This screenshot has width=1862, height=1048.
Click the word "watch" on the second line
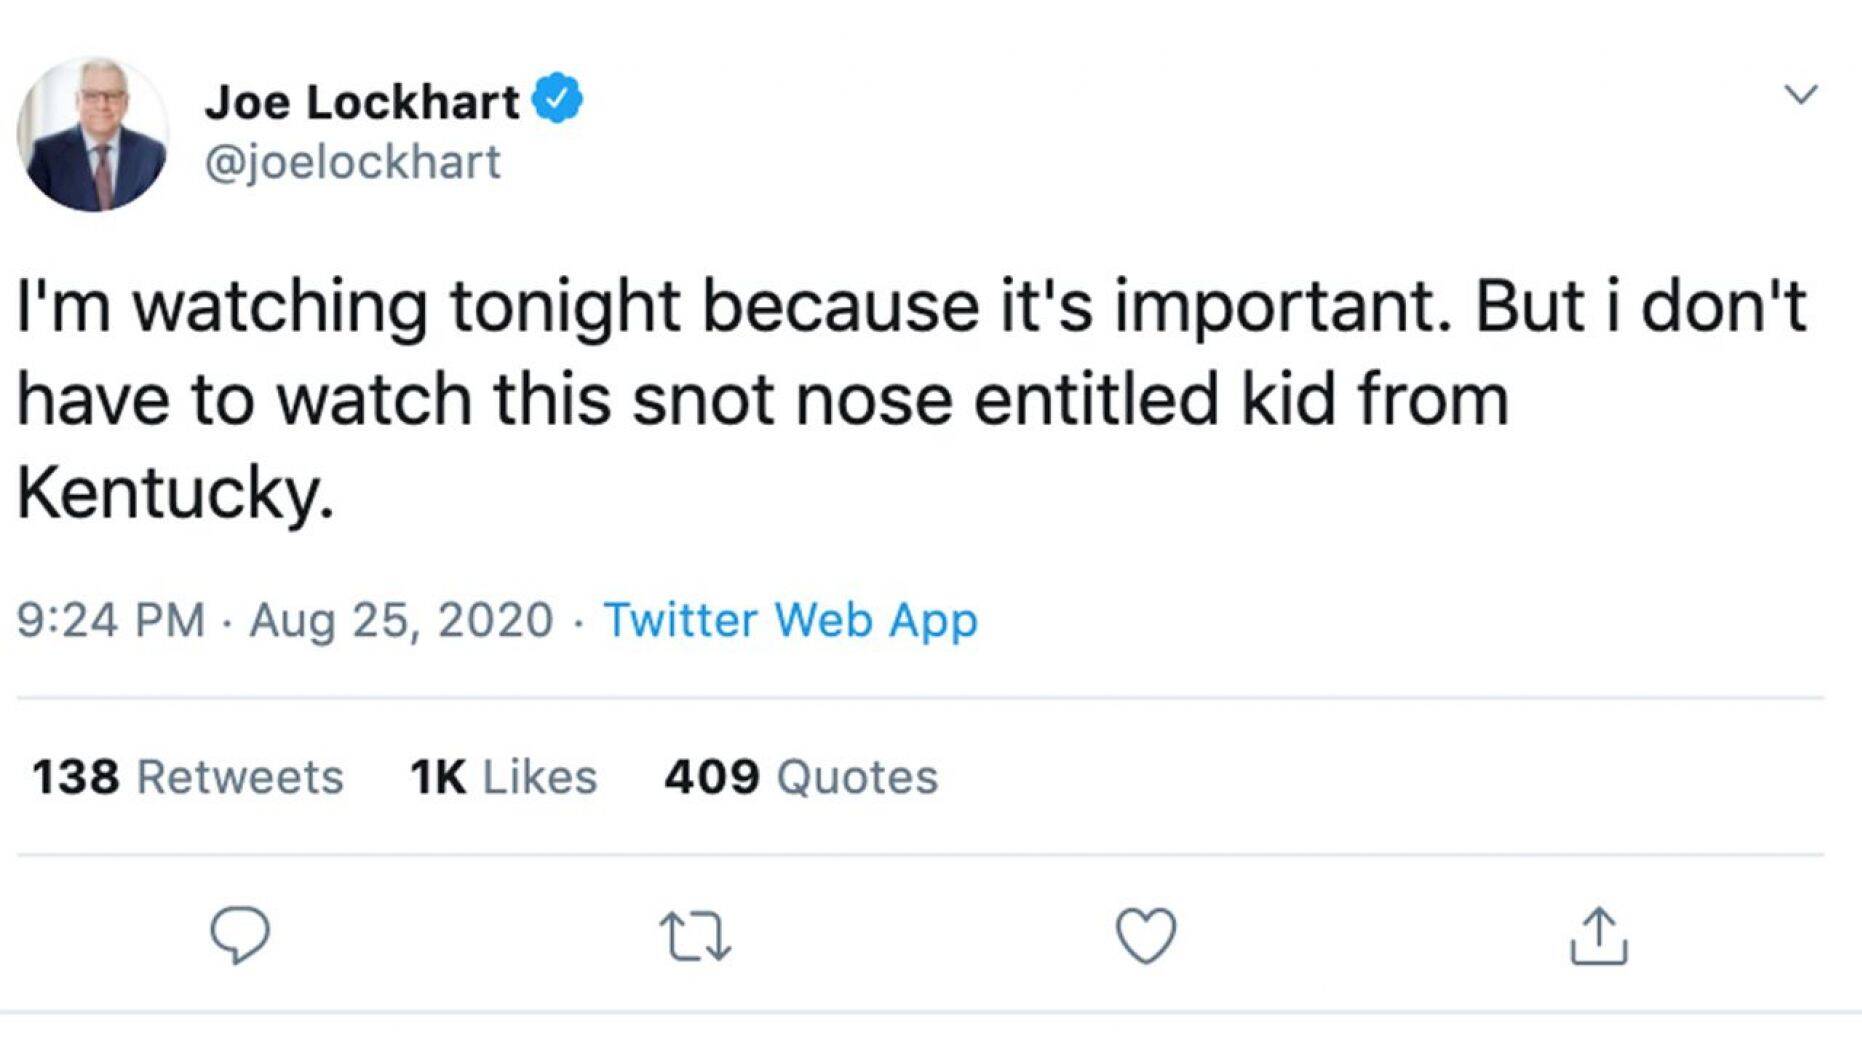pos(373,399)
